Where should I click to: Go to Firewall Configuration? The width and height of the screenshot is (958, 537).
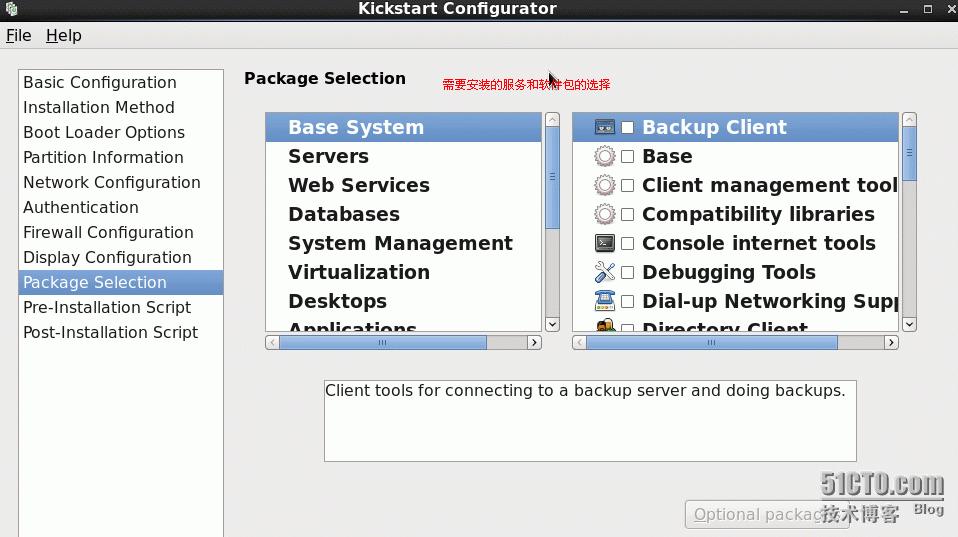pyautogui.click(x=121, y=233)
